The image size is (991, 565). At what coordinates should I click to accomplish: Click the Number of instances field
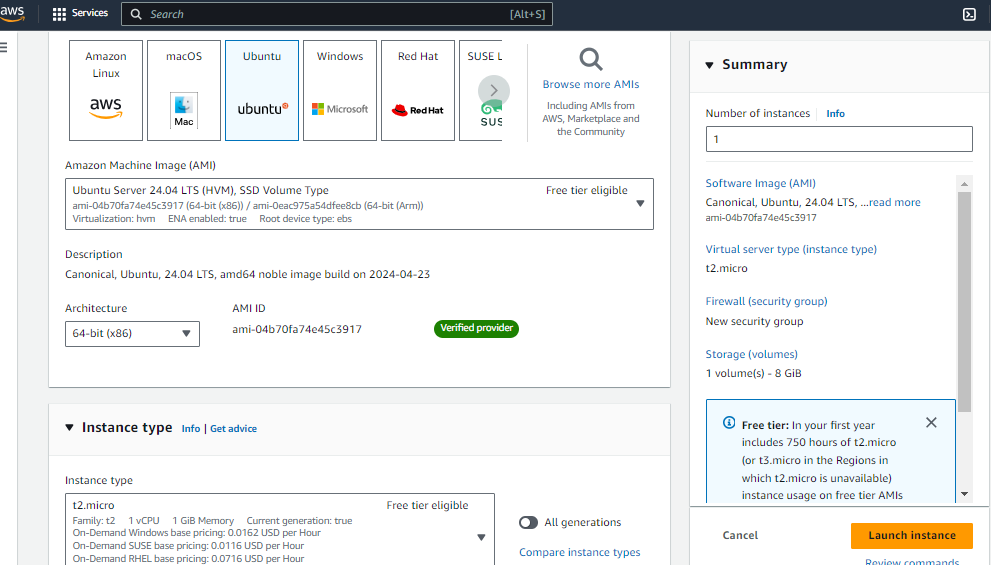839,139
